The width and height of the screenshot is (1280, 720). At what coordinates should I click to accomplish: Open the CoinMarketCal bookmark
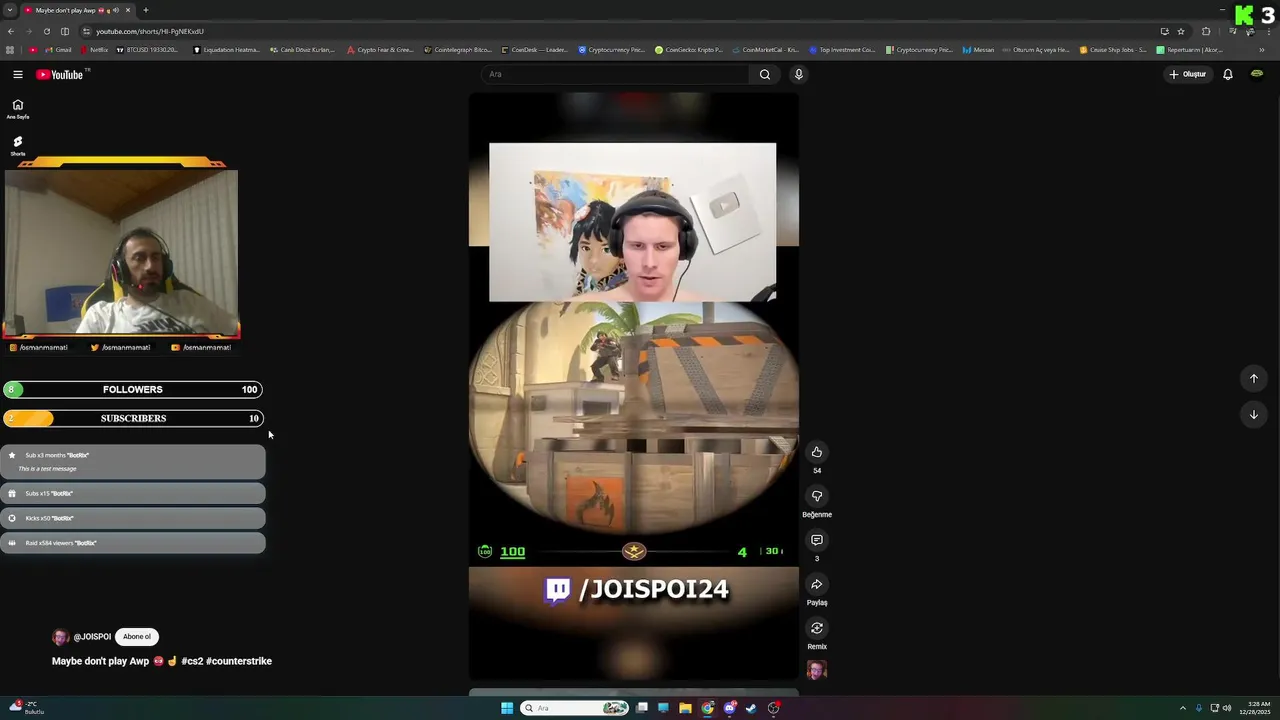[x=767, y=49]
